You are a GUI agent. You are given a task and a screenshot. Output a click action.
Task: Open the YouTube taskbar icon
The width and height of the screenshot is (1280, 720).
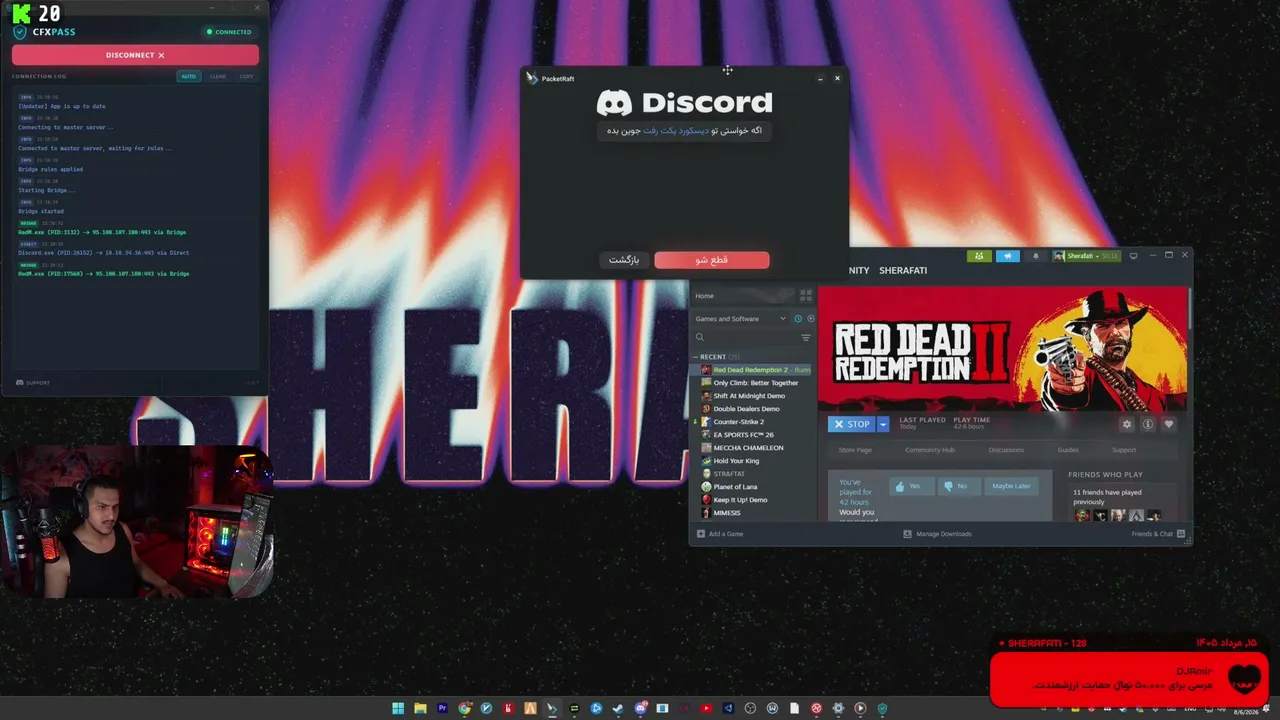[706, 709]
